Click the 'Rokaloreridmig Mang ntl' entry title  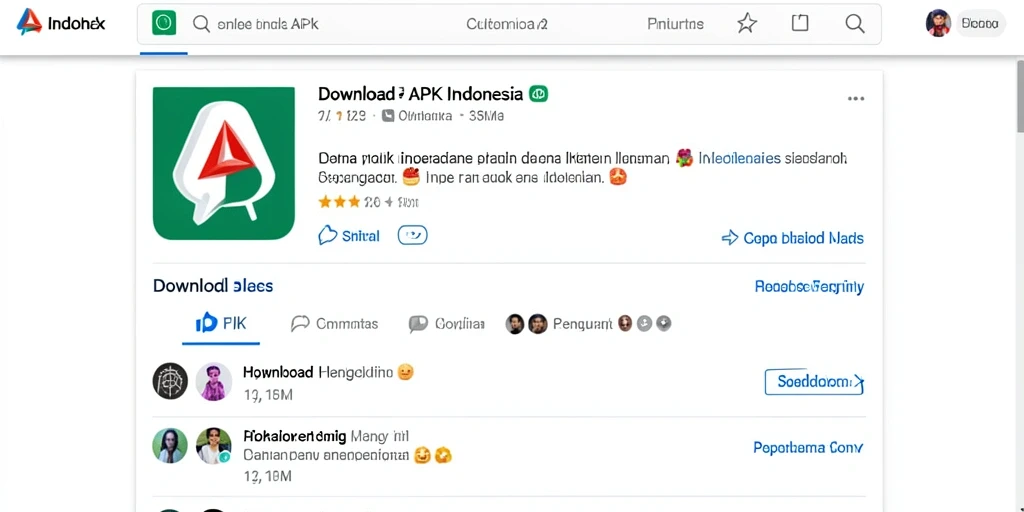[326, 436]
